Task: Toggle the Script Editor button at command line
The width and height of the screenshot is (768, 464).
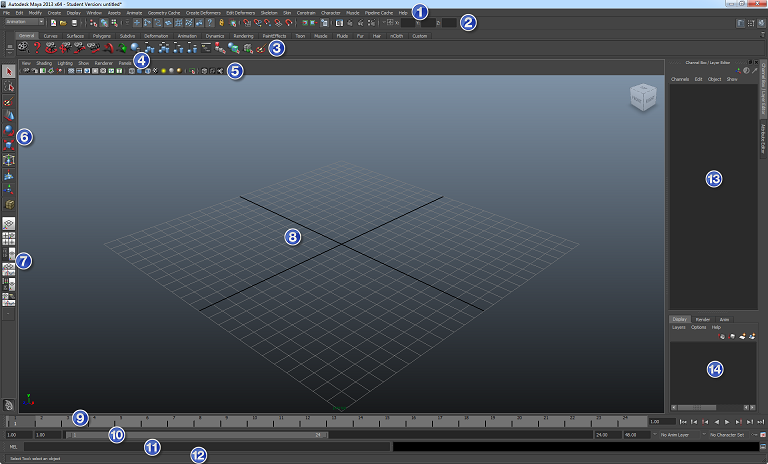Action: point(761,446)
